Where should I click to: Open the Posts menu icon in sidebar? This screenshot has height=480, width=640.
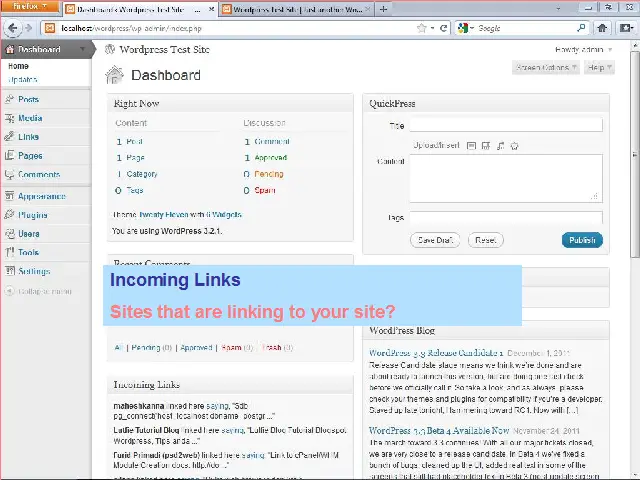pos(9,99)
